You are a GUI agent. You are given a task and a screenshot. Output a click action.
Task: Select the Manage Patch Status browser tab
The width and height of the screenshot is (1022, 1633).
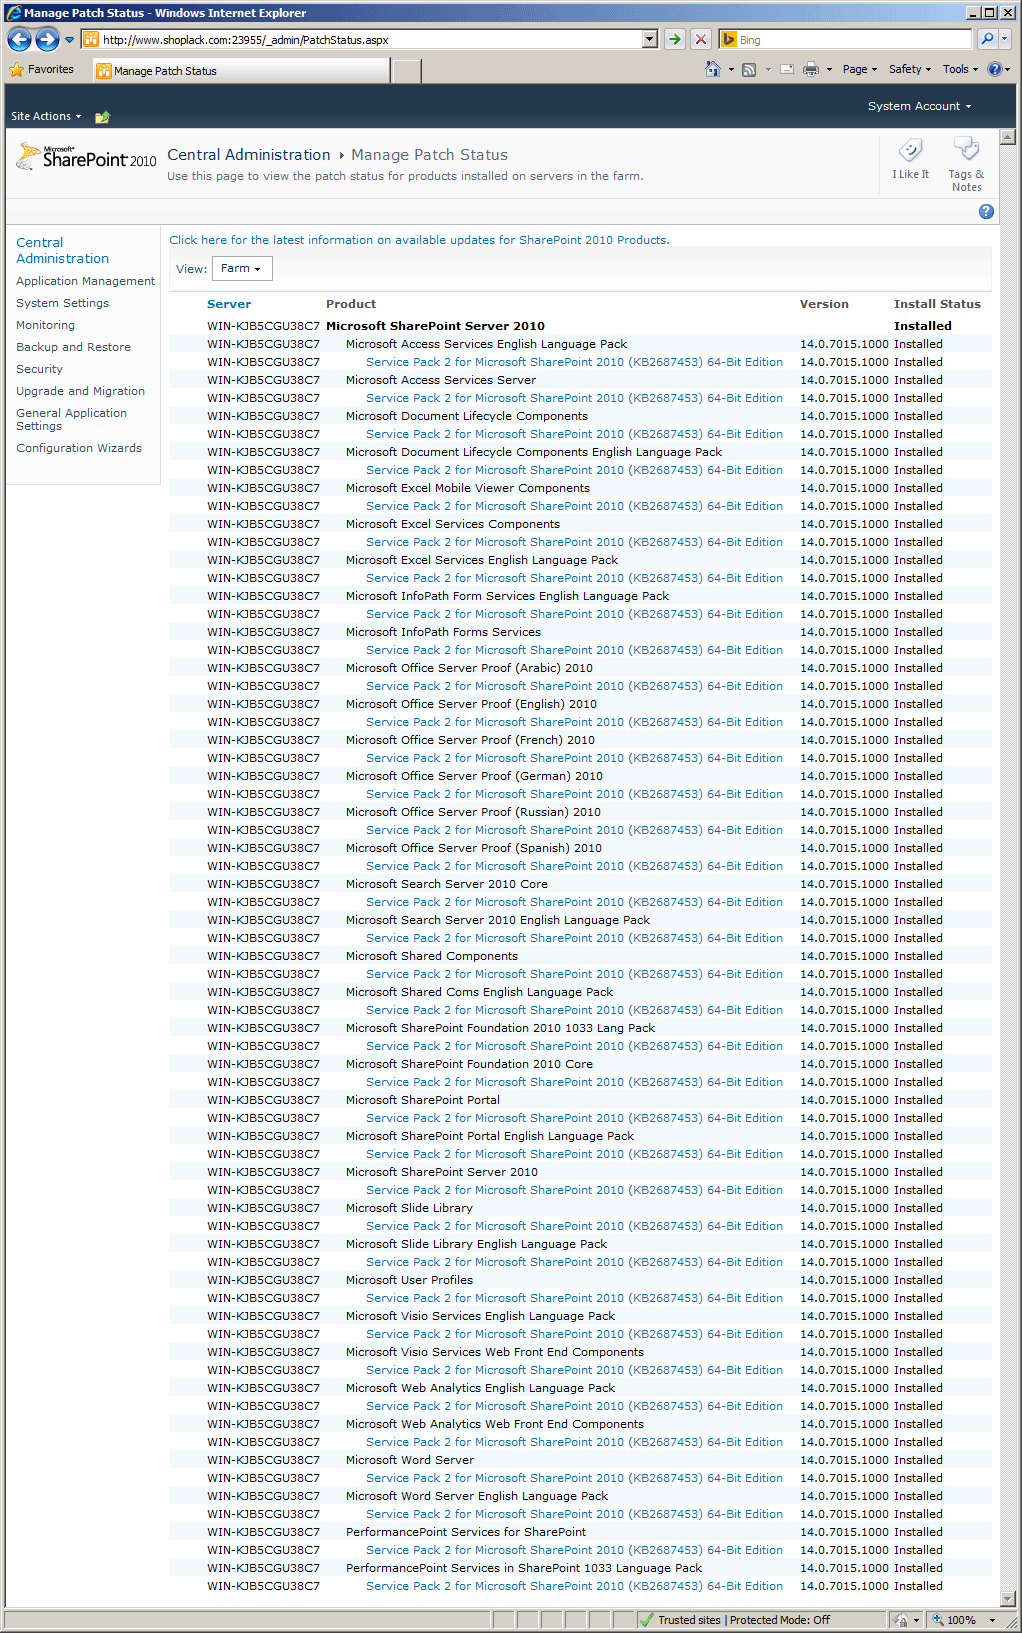coord(241,71)
